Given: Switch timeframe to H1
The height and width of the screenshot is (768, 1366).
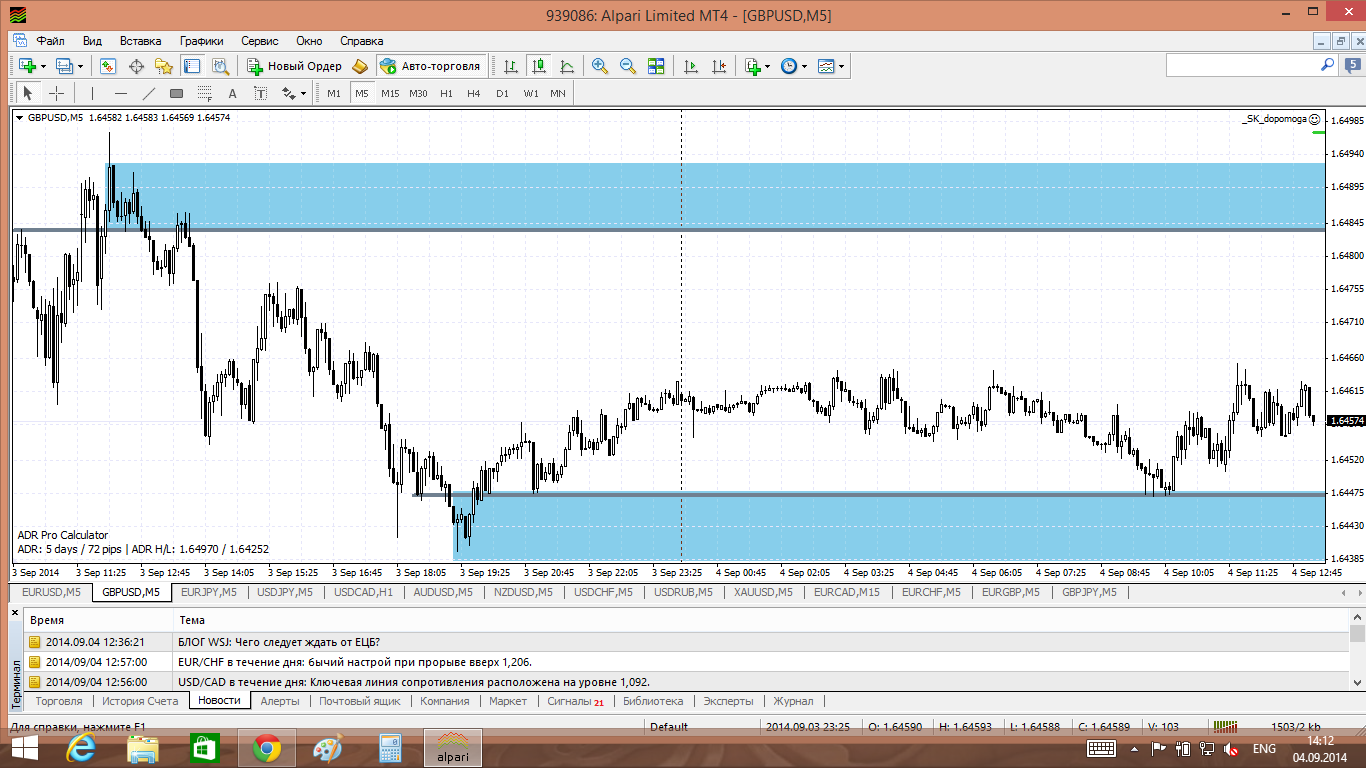Looking at the screenshot, I should tap(446, 93).
